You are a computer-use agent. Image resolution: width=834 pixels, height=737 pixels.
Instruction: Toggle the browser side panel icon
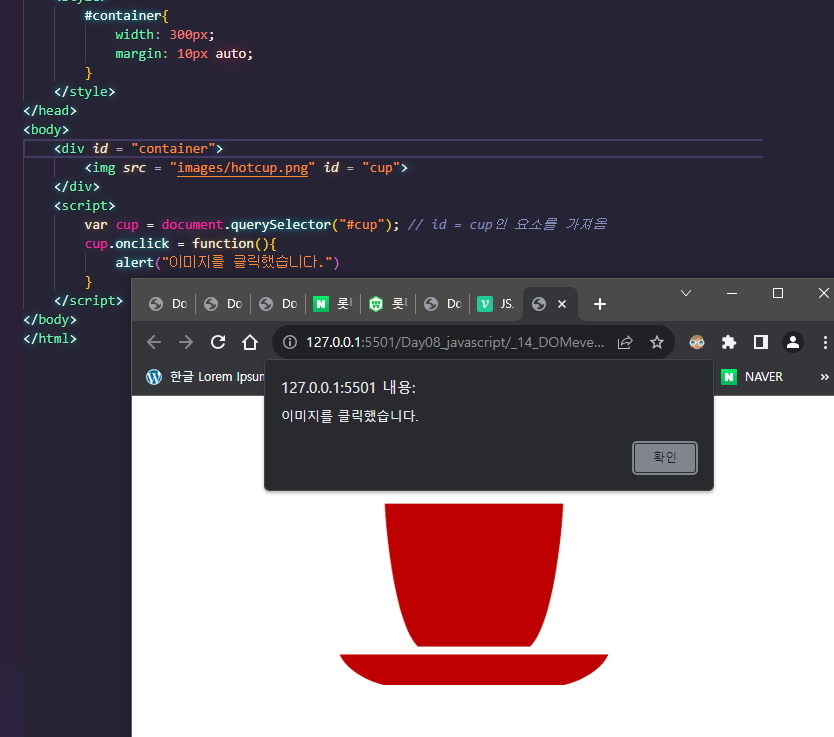pyautogui.click(x=761, y=342)
